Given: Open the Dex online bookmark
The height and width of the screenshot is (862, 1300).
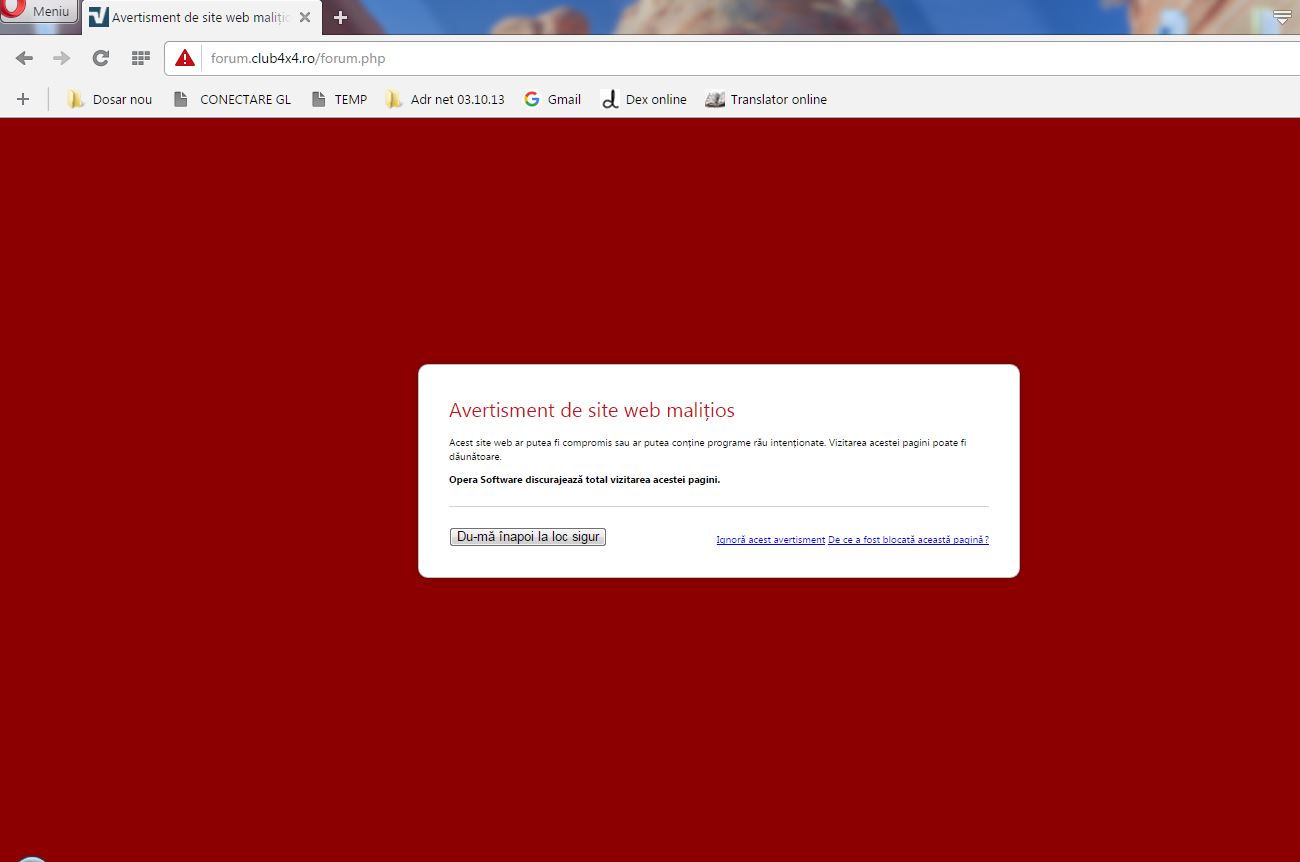Looking at the screenshot, I should [644, 99].
